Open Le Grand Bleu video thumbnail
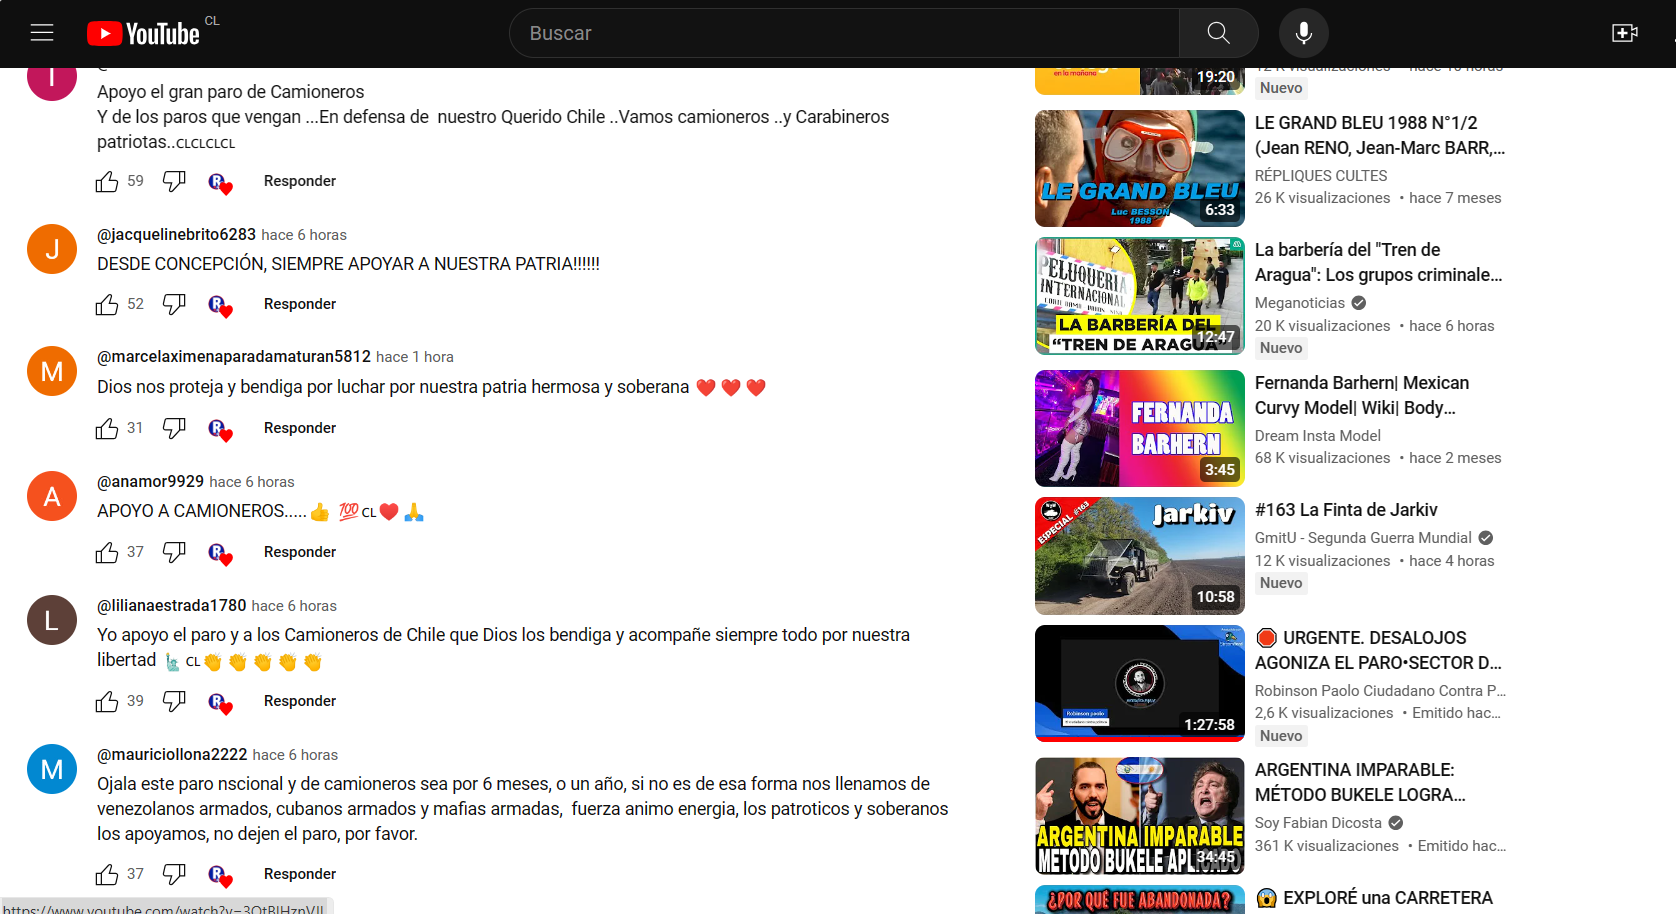Screen dimensions: 1676x914 (x=1140, y=168)
